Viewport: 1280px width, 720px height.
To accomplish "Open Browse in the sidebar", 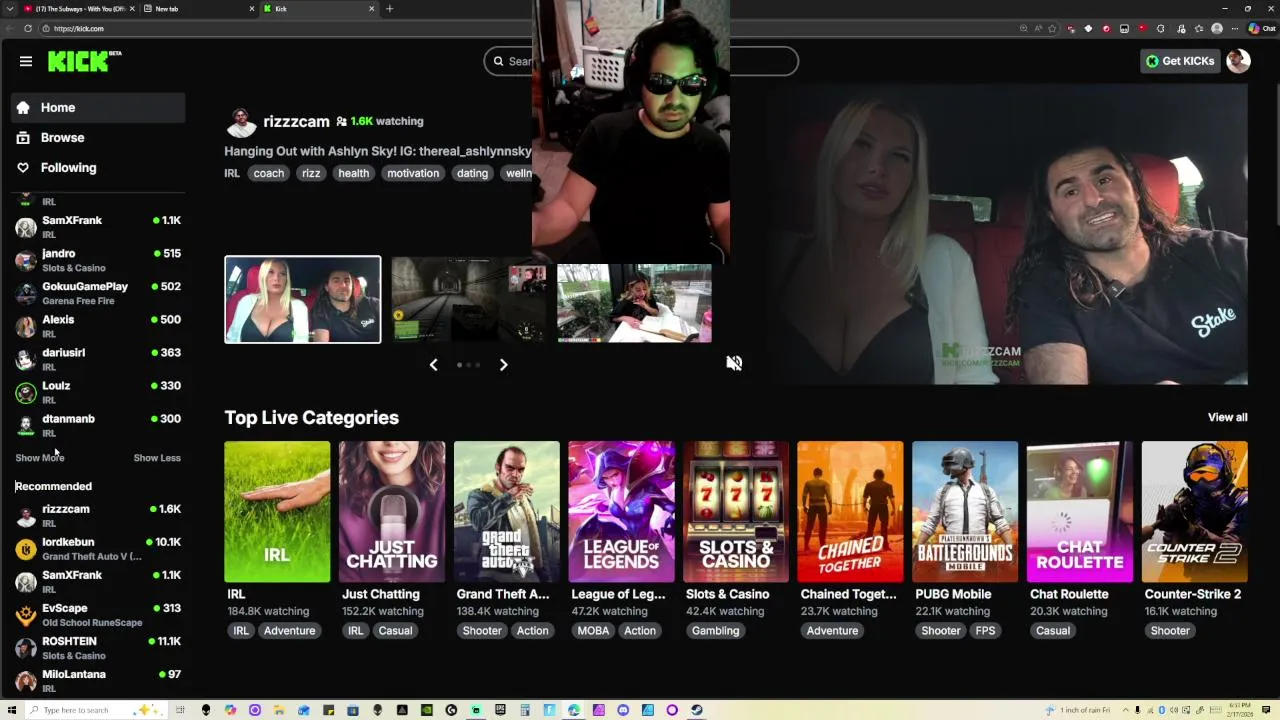I will click(x=98, y=138).
